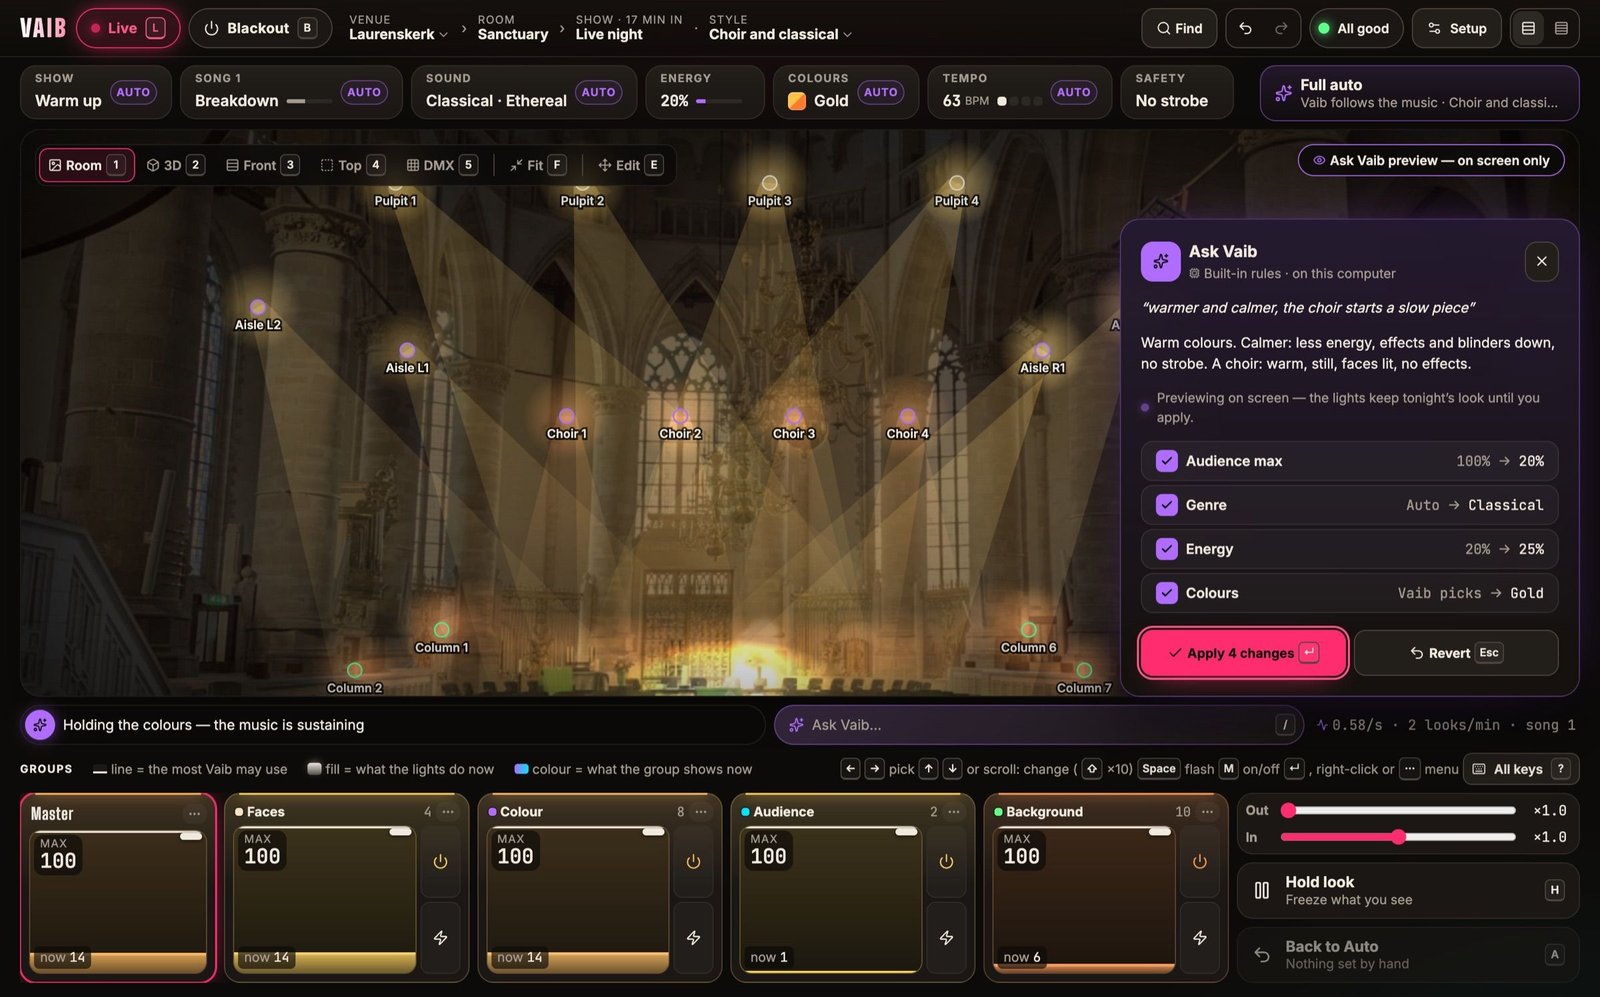Screen dimensions: 1600x997
Task: Open the Faces group more menu
Action: pyautogui.click(x=448, y=811)
